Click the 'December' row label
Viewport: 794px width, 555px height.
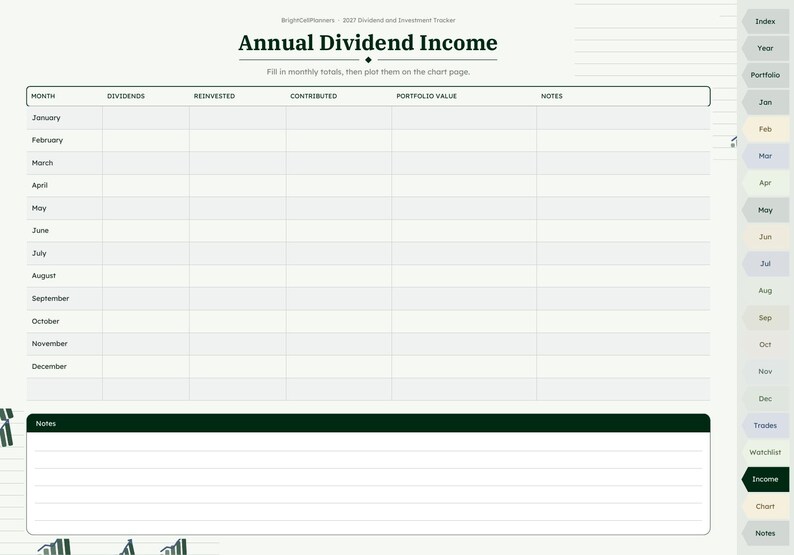click(x=49, y=367)
